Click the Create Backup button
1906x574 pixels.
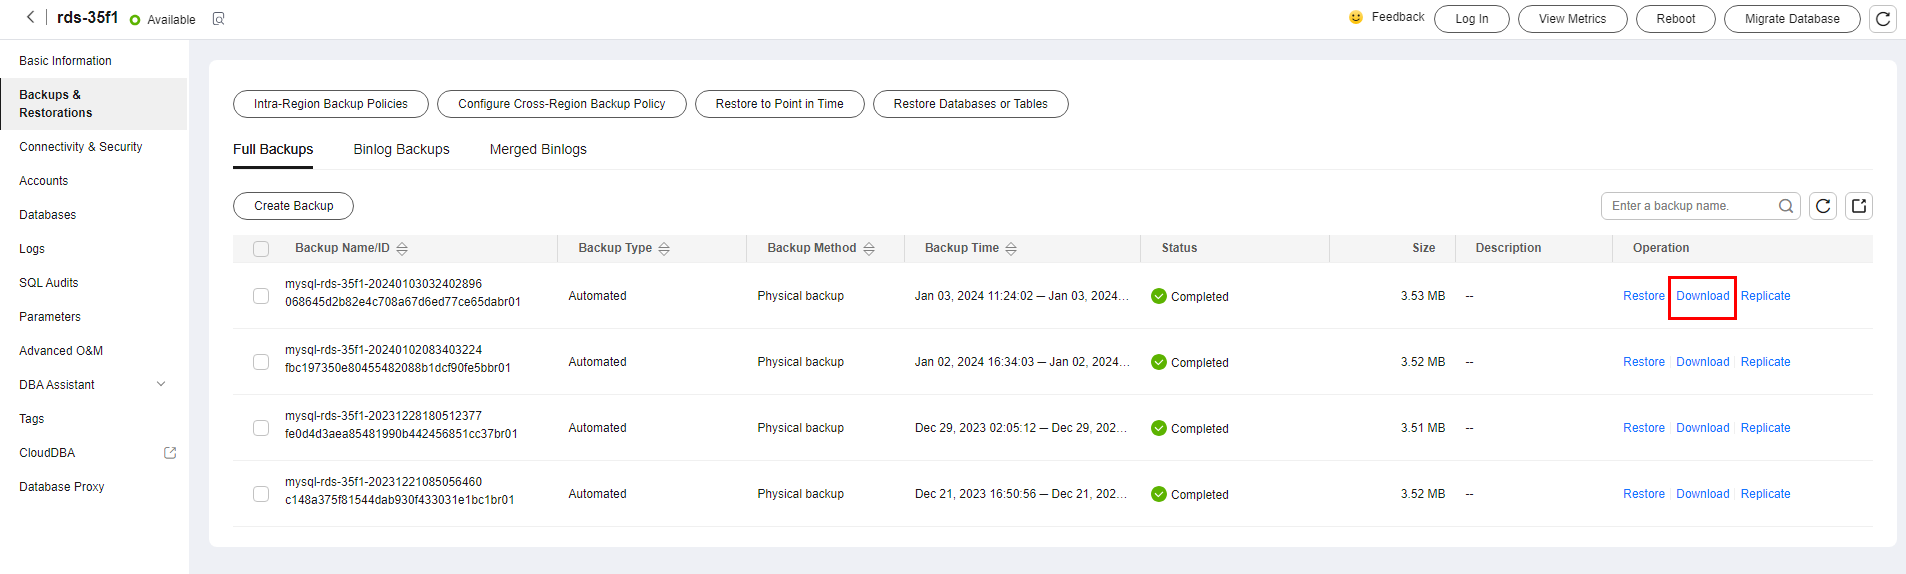(x=293, y=206)
